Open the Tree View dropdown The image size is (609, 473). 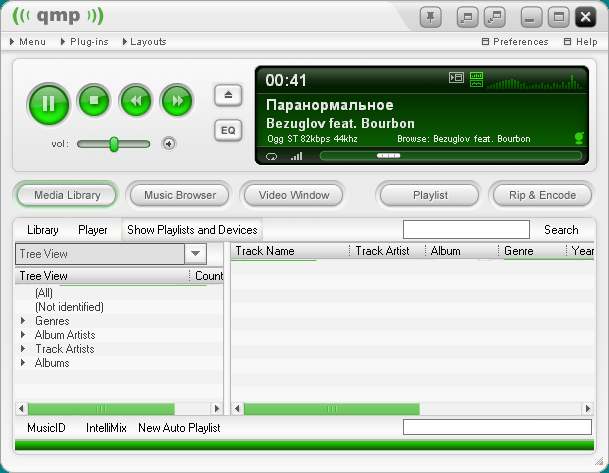point(196,254)
